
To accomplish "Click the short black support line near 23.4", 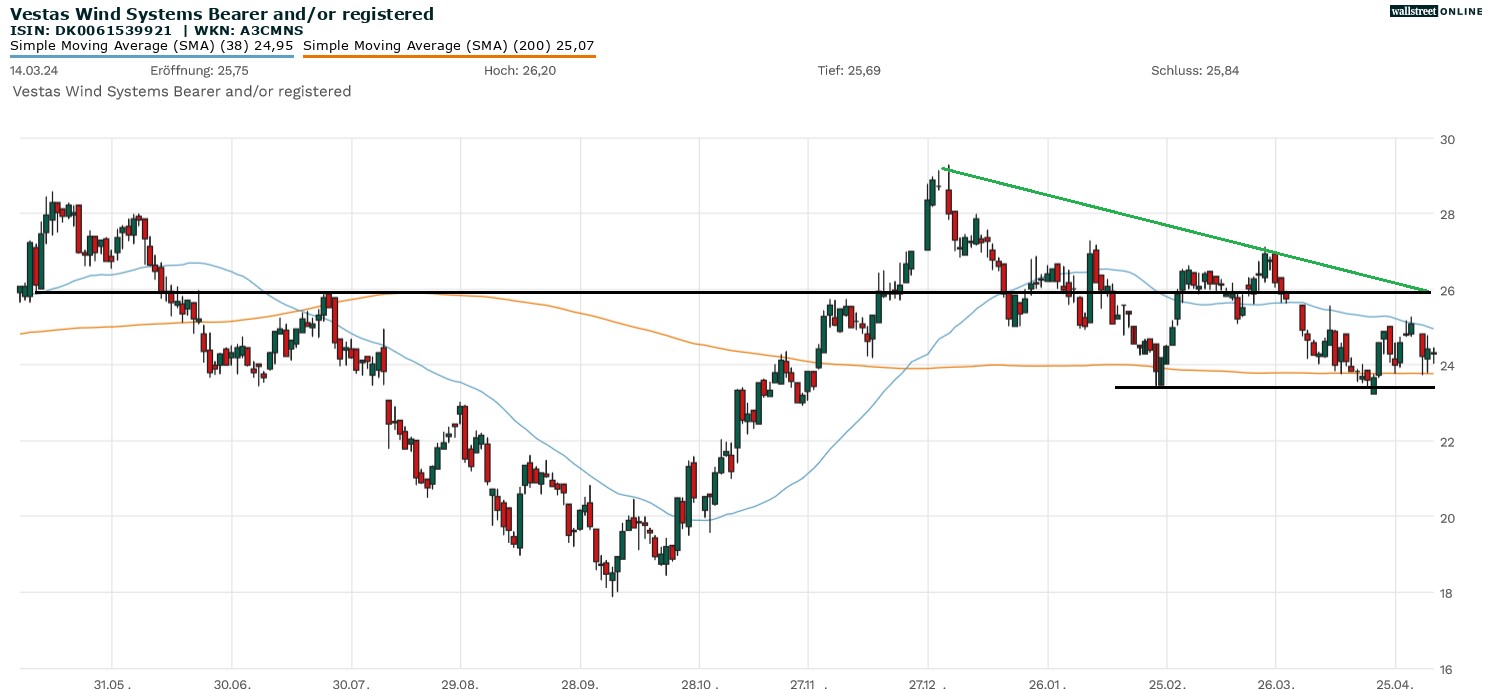I will pyautogui.click(x=1270, y=387).
